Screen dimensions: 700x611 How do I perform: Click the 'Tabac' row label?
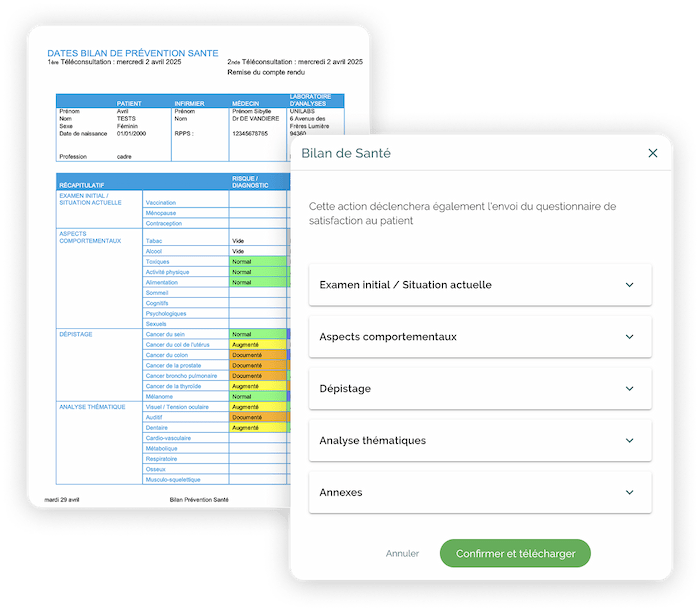(154, 241)
